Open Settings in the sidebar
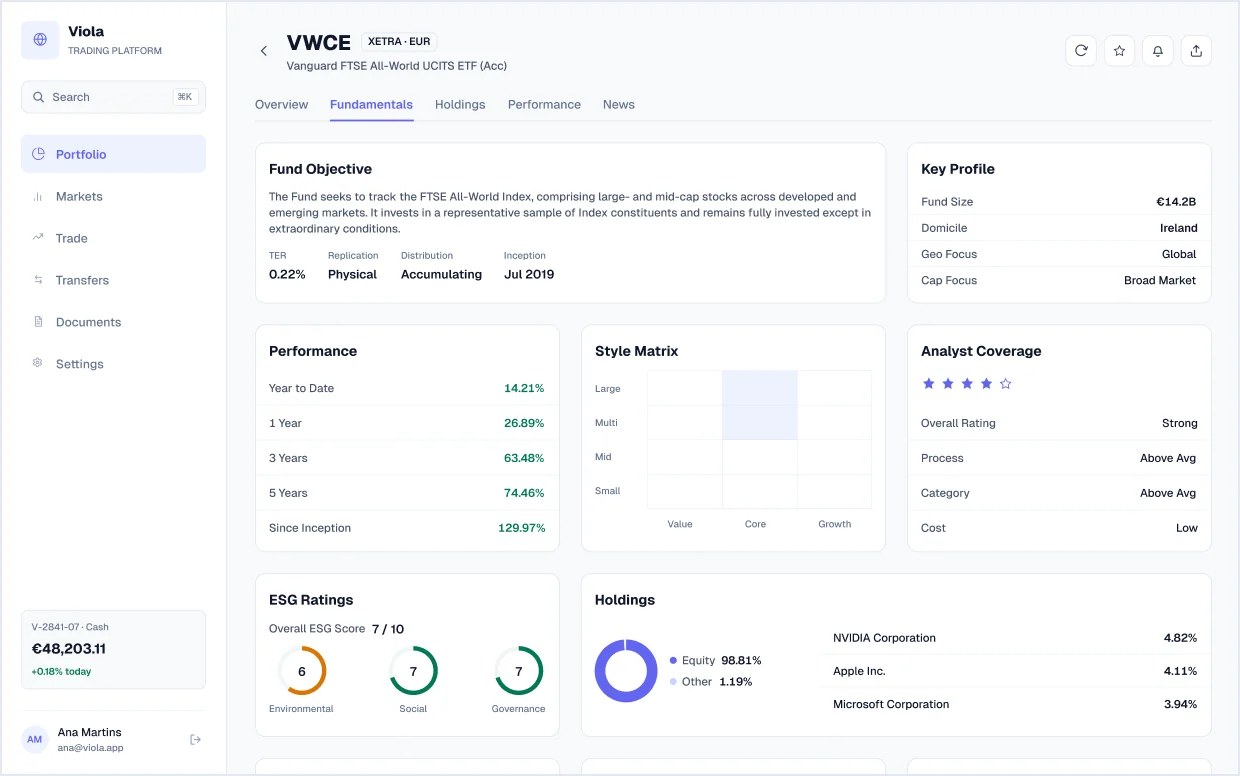The image size is (1240, 776). tap(113, 364)
